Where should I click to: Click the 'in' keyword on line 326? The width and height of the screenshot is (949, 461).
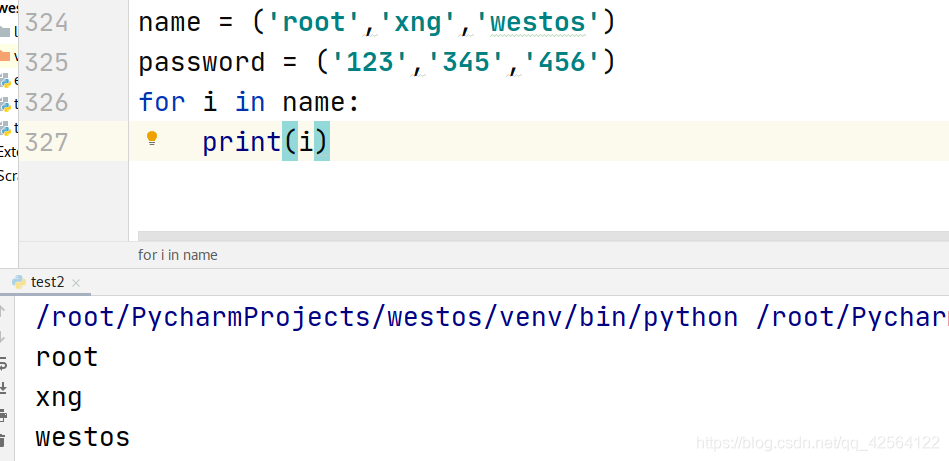250,102
